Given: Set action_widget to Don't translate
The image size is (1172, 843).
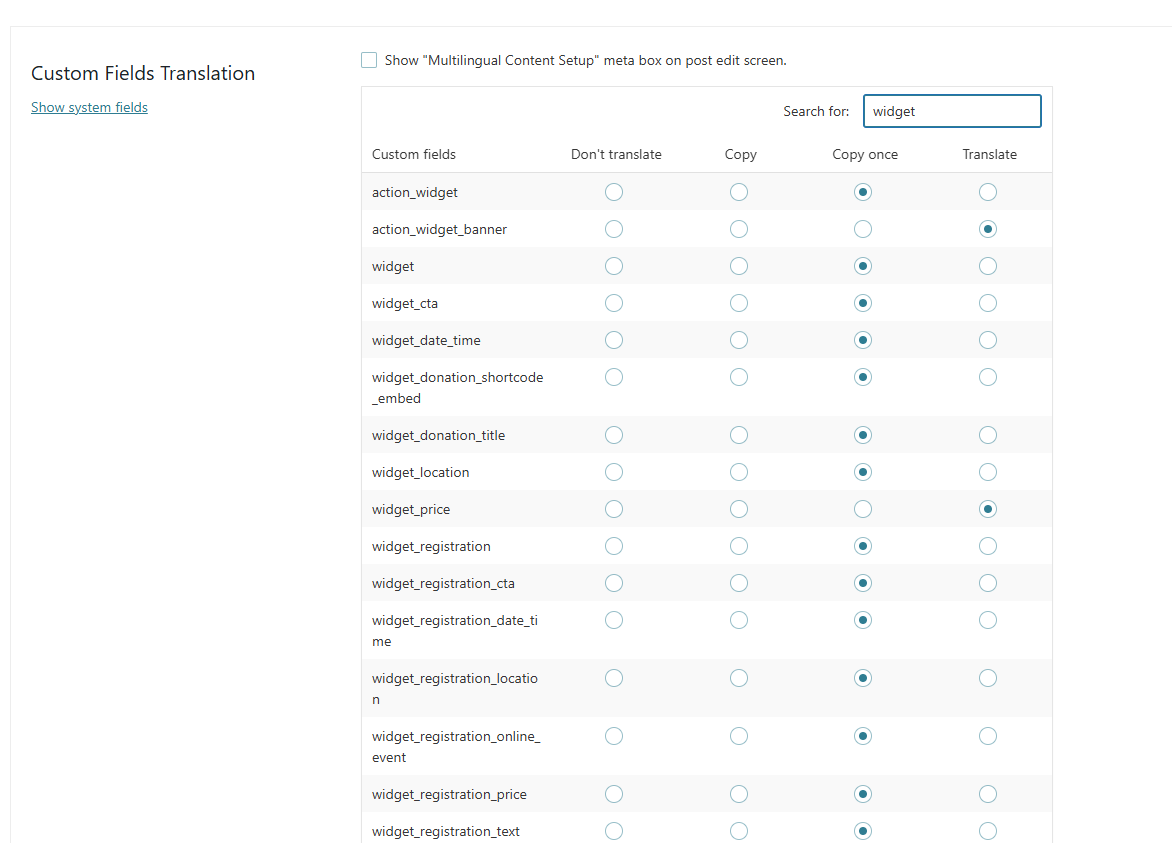Looking at the screenshot, I should click(614, 192).
